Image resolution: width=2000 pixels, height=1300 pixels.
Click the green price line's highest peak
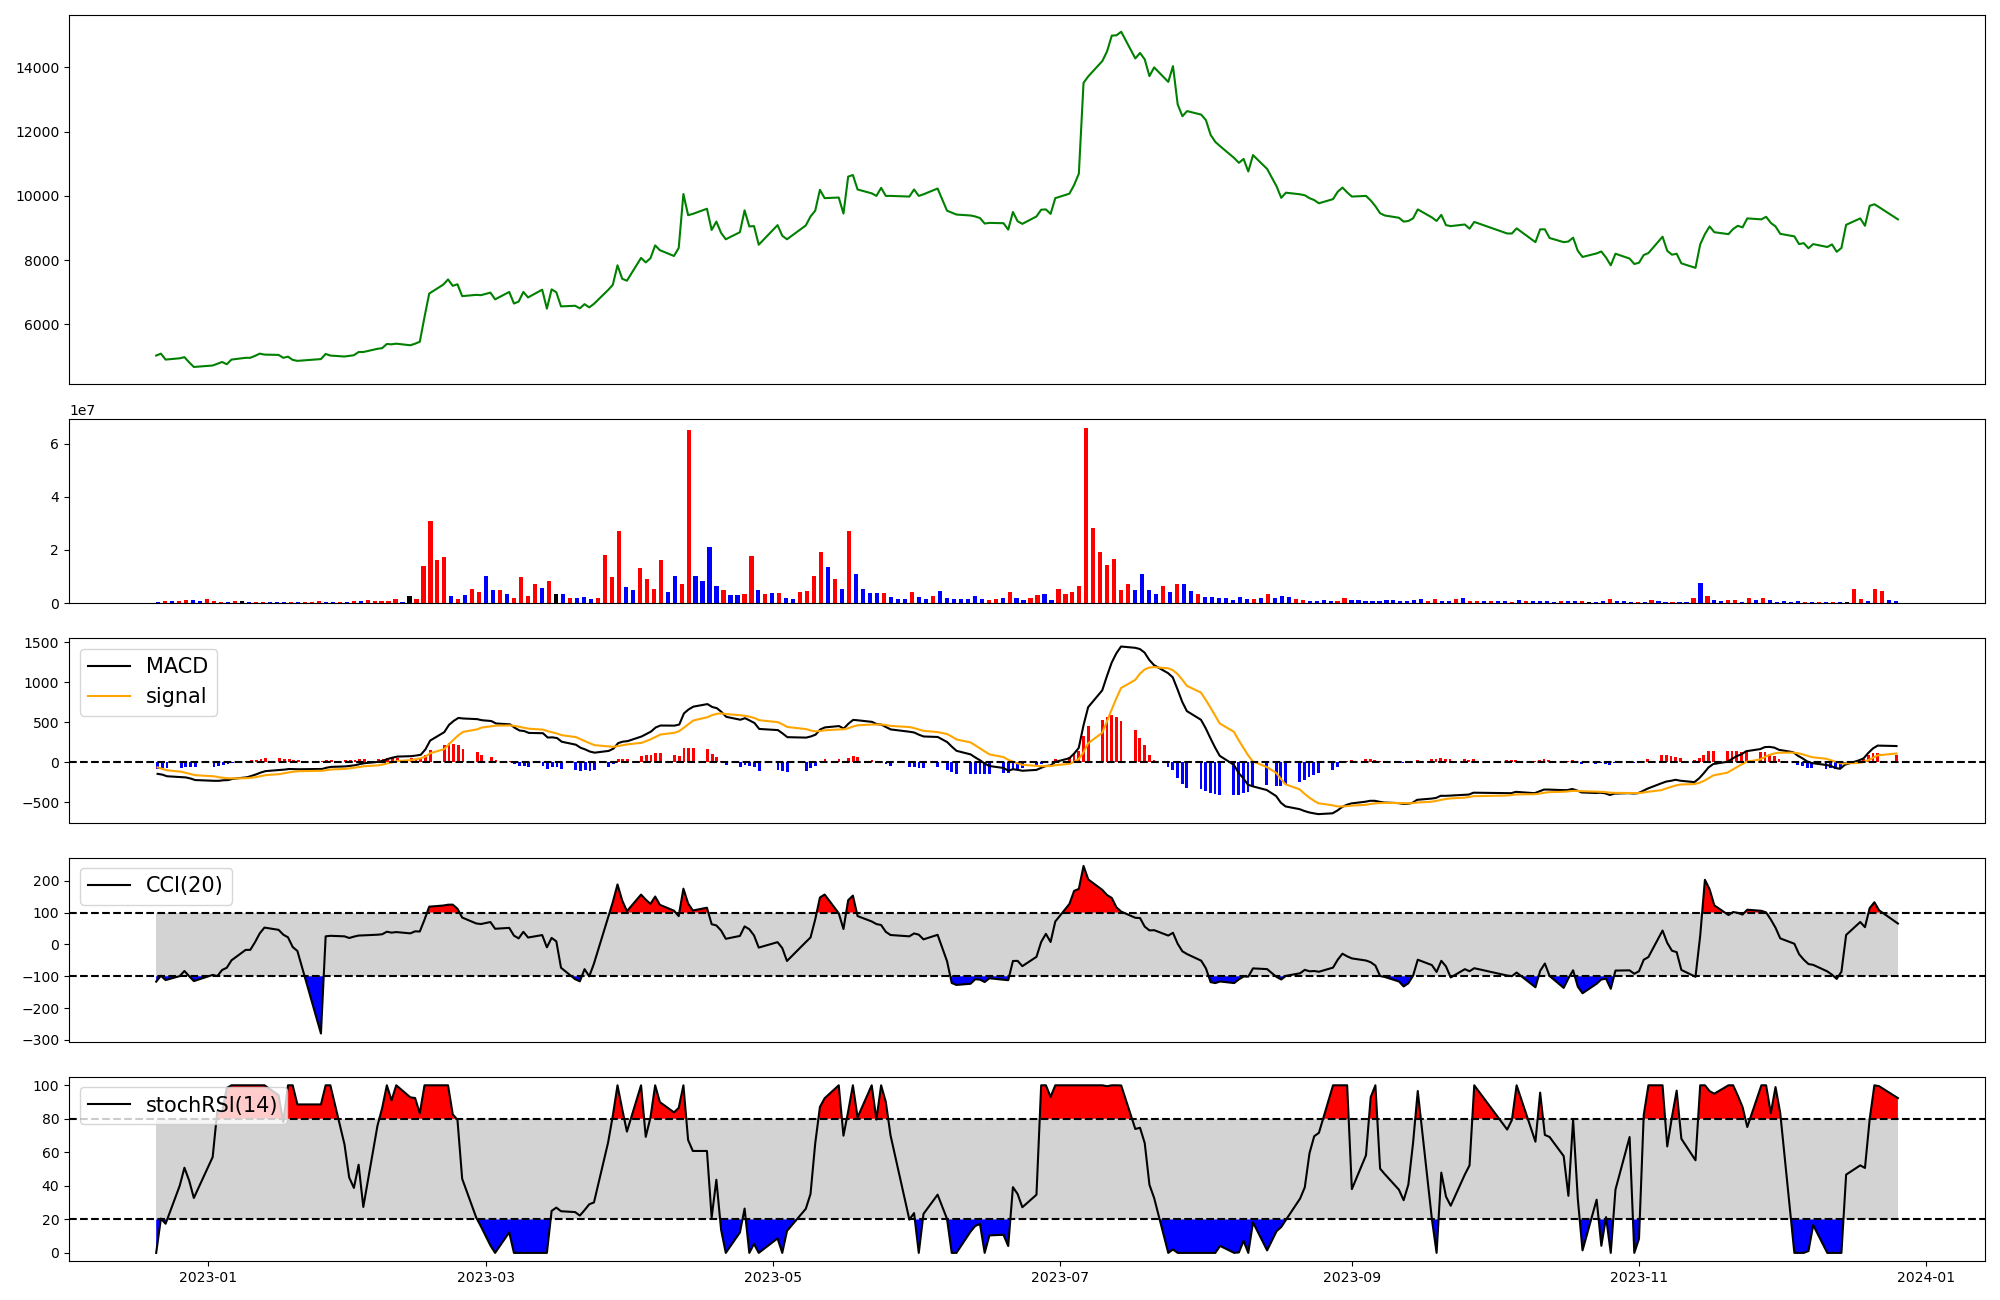point(1121,32)
